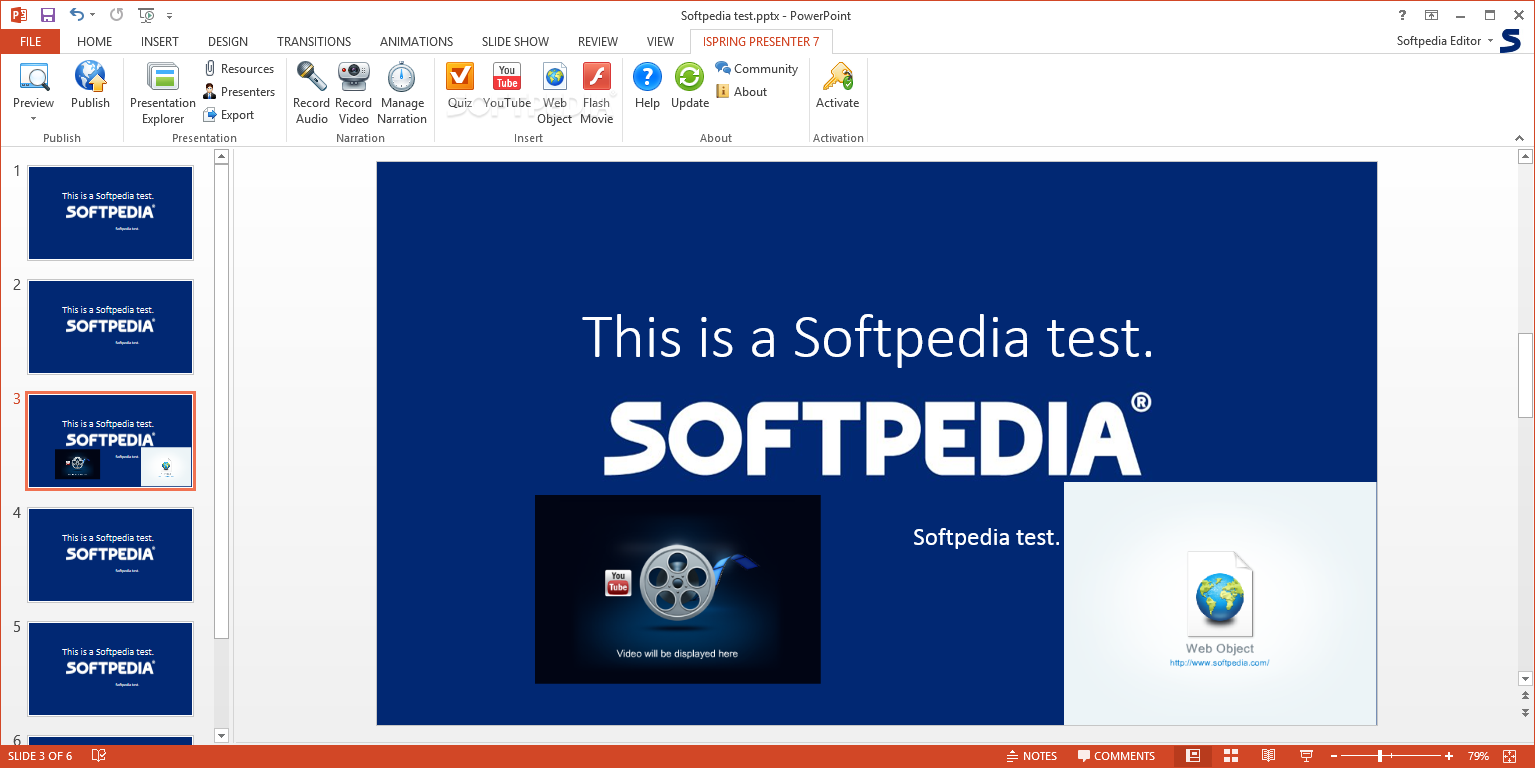Screen dimensions: 1535x768
Task: Click the Publish globe icon
Action: click(x=90, y=78)
